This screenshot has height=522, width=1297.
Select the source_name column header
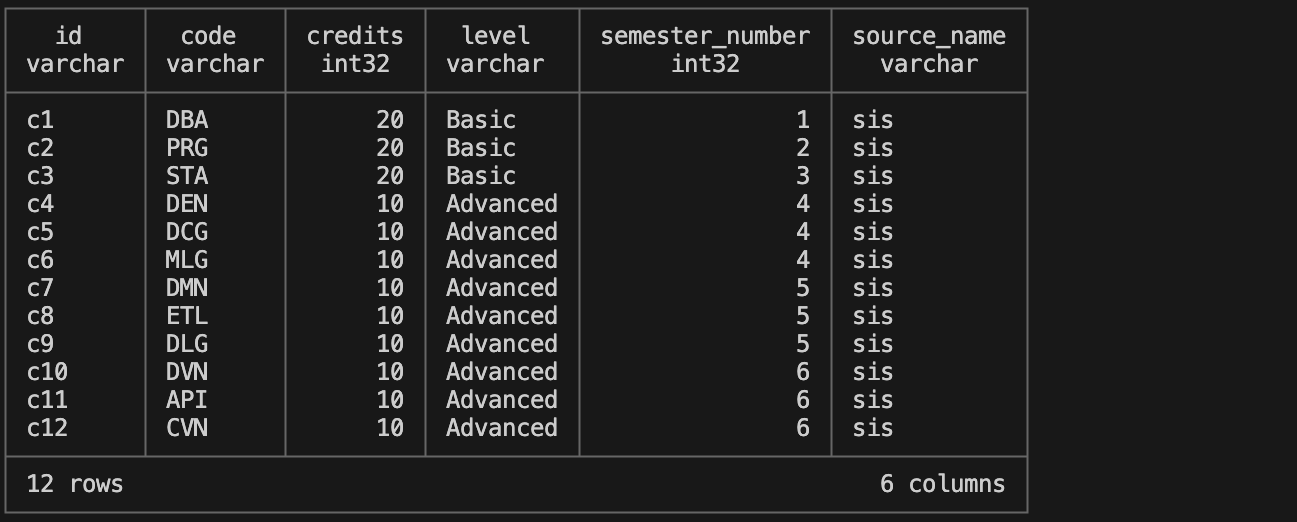(929, 50)
